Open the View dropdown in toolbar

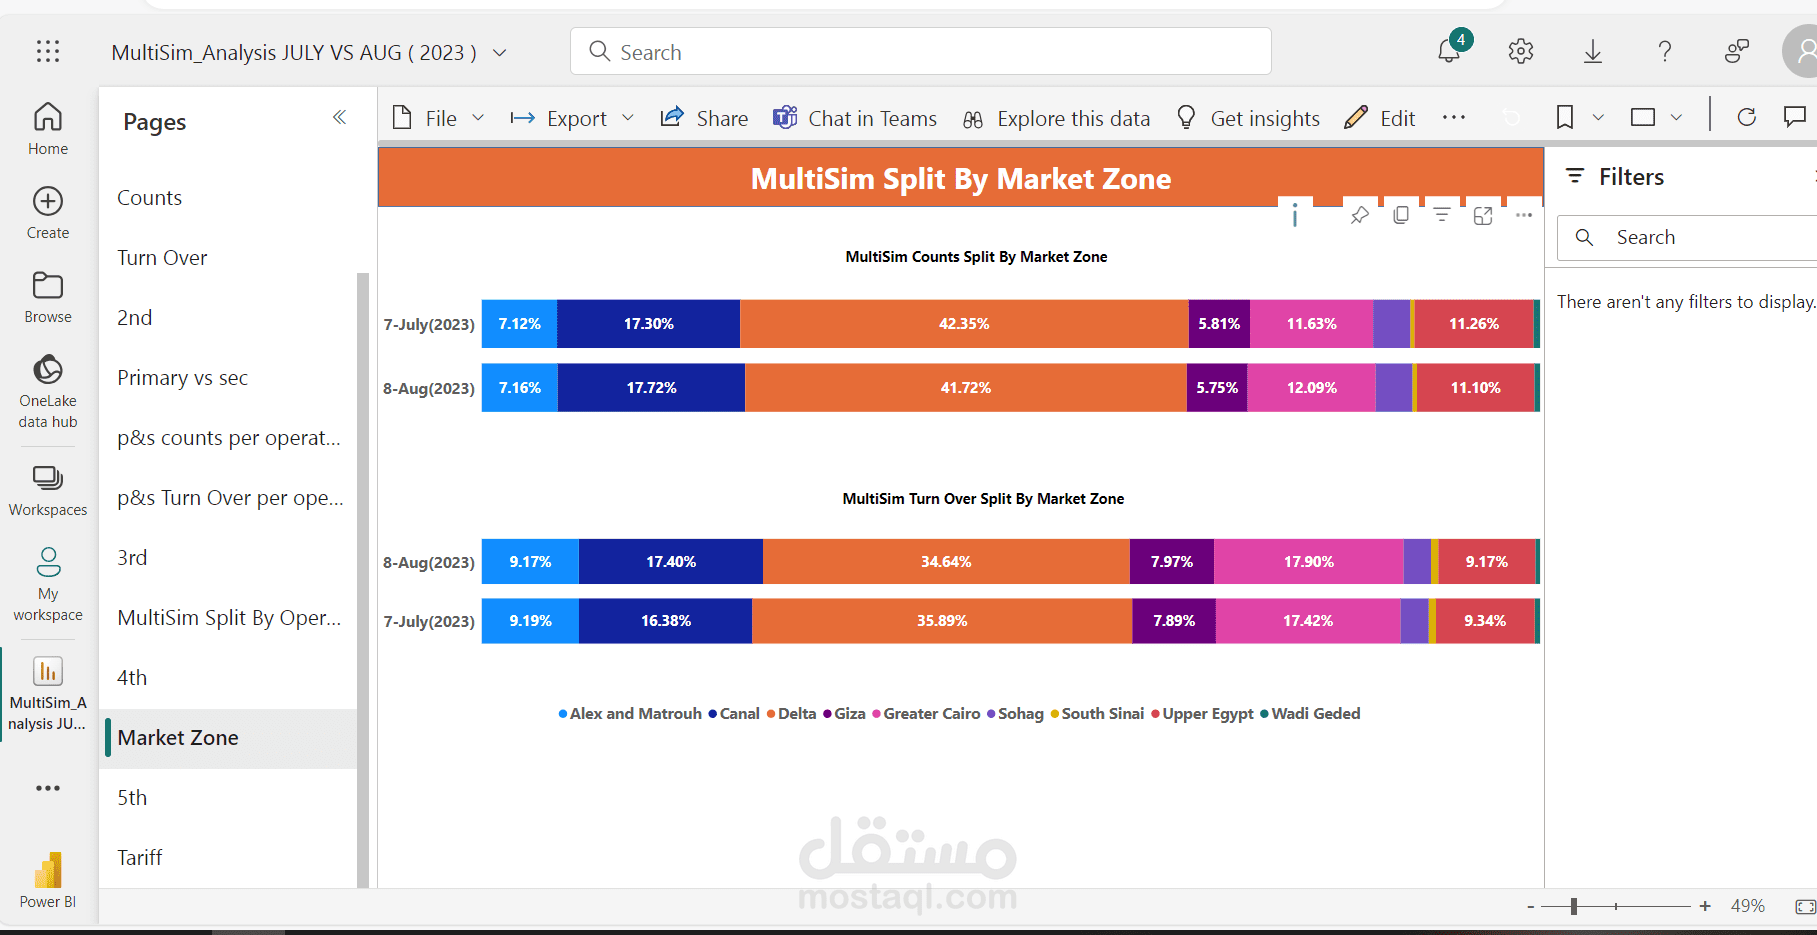point(1656,117)
